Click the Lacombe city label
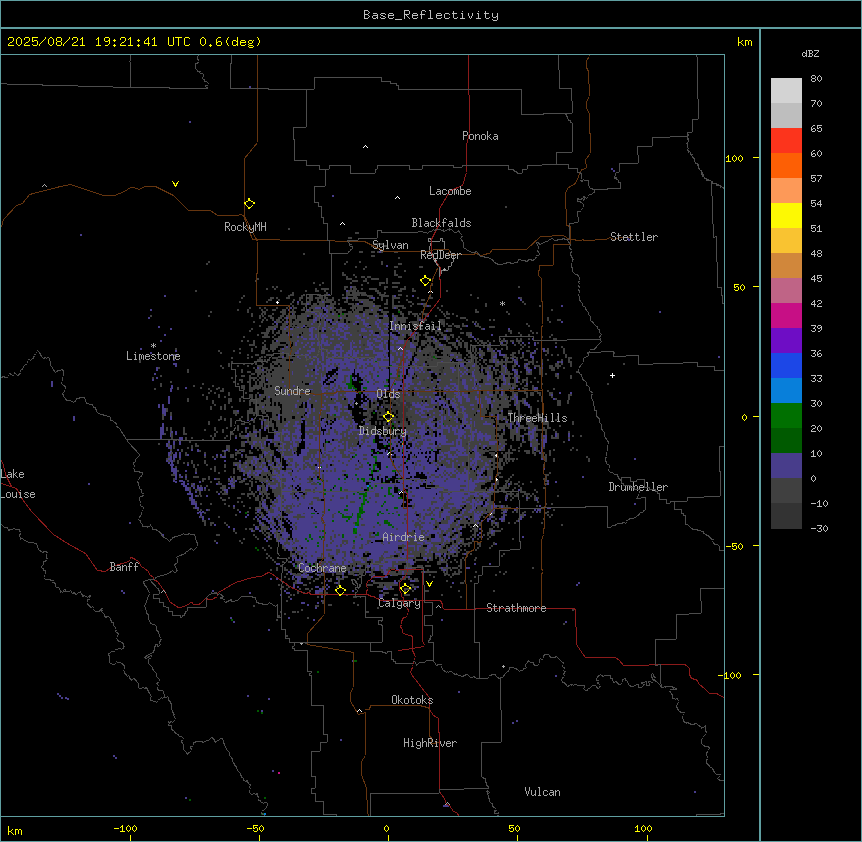This screenshot has height=842, width=862. (x=450, y=191)
